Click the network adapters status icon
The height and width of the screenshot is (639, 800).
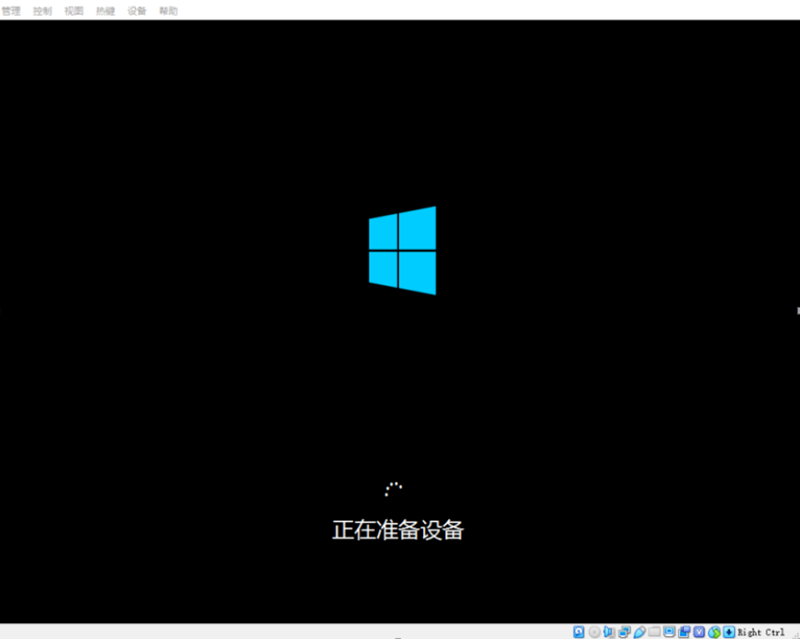[x=624, y=632]
